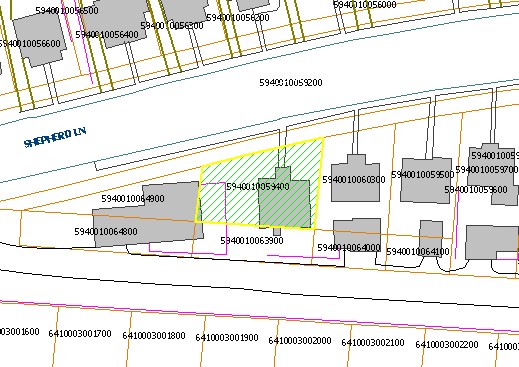Click parcel label 5940010059700
Image resolution: width=519 pixels, height=367 pixels.
(x=487, y=170)
